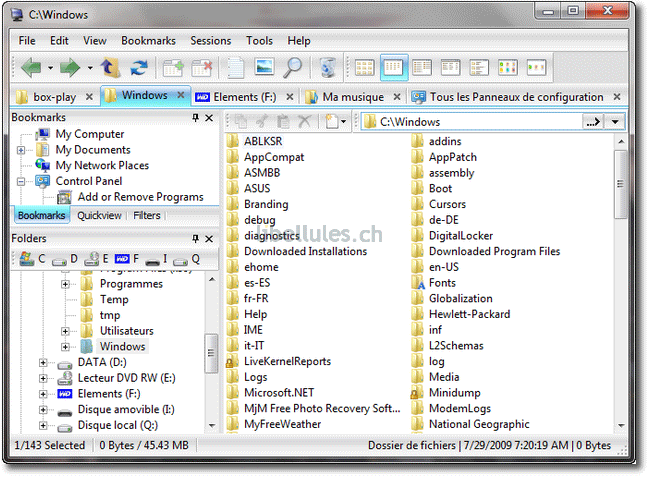The width and height of the screenshot is (649, 477).
Task: Click the address bar Go arrow button
Action: pos(593,122)
